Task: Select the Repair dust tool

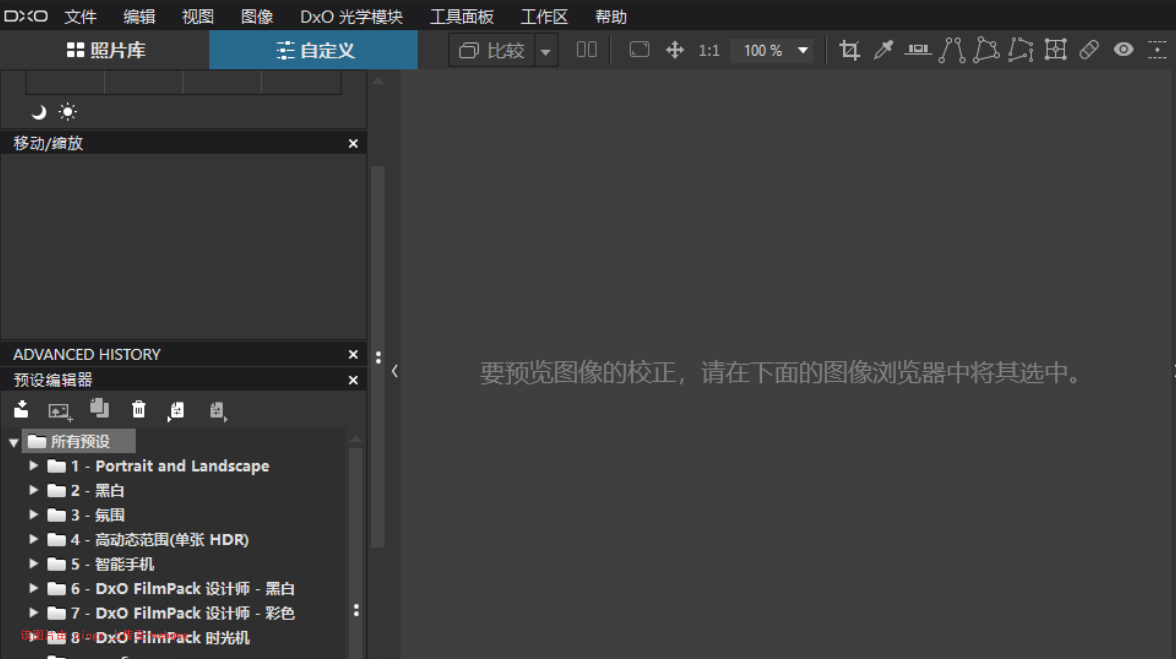Action: coord(1089,50)
